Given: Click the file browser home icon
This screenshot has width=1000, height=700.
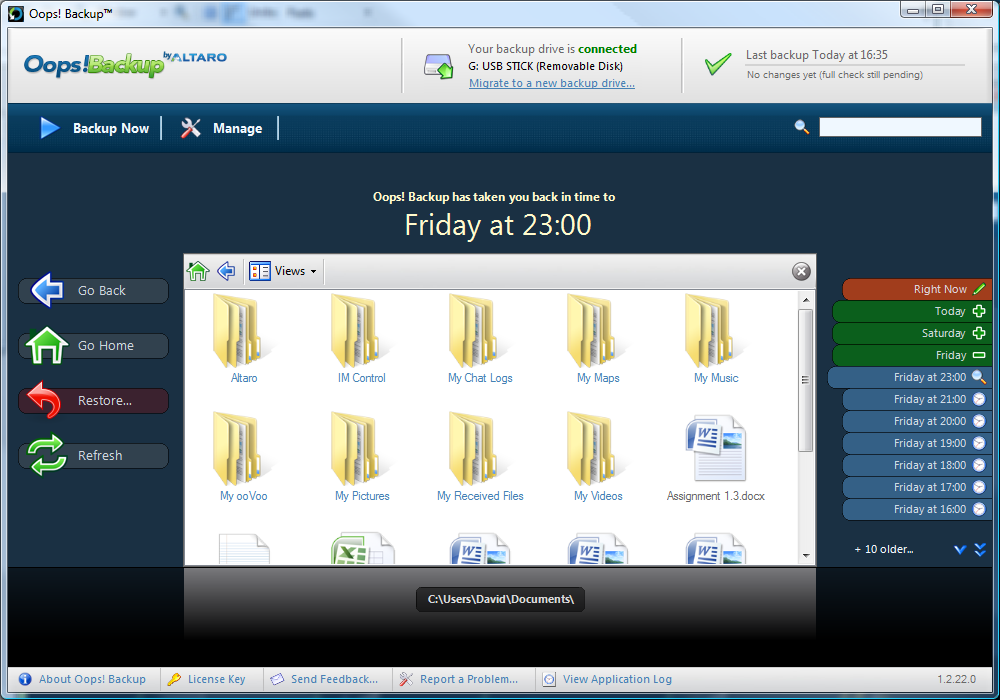Looking at the screenshot, I should coord(198,271).
